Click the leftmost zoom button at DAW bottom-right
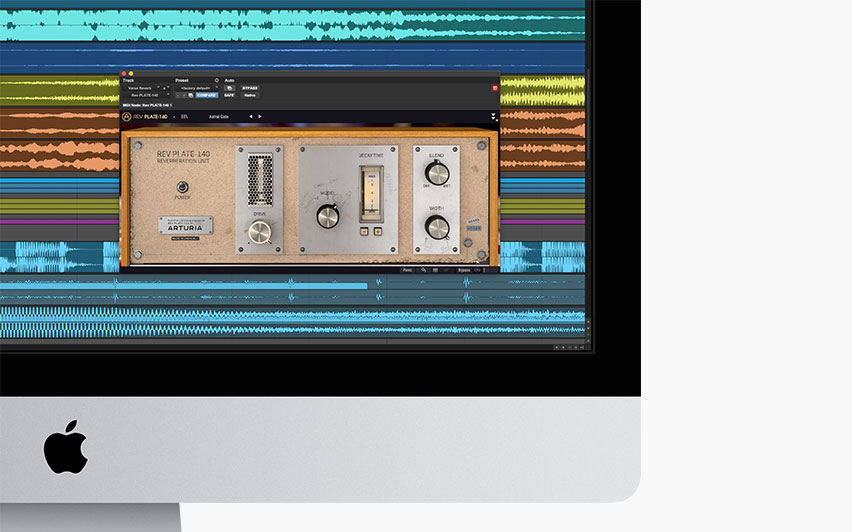 556,347
